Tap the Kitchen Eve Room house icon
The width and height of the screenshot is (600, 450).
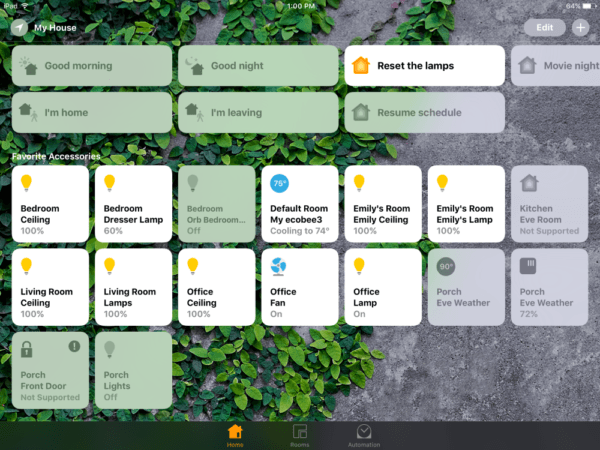(x=529, y=182)
